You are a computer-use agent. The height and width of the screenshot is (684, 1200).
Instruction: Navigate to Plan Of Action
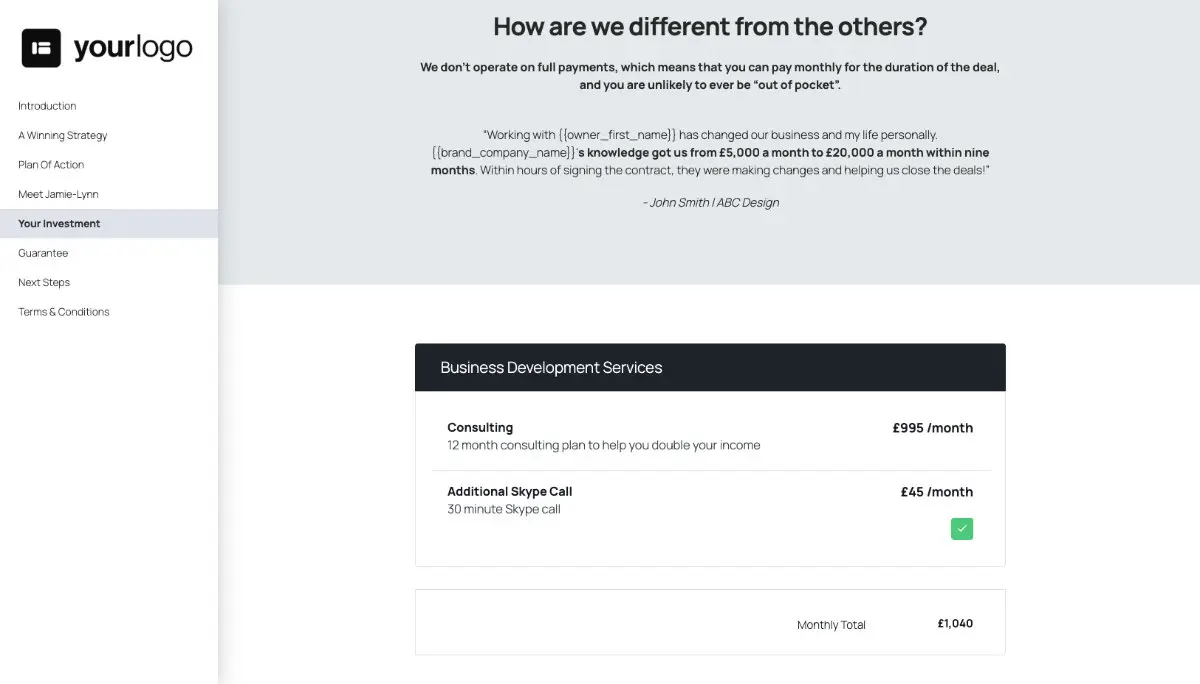(x=50, y=164)
